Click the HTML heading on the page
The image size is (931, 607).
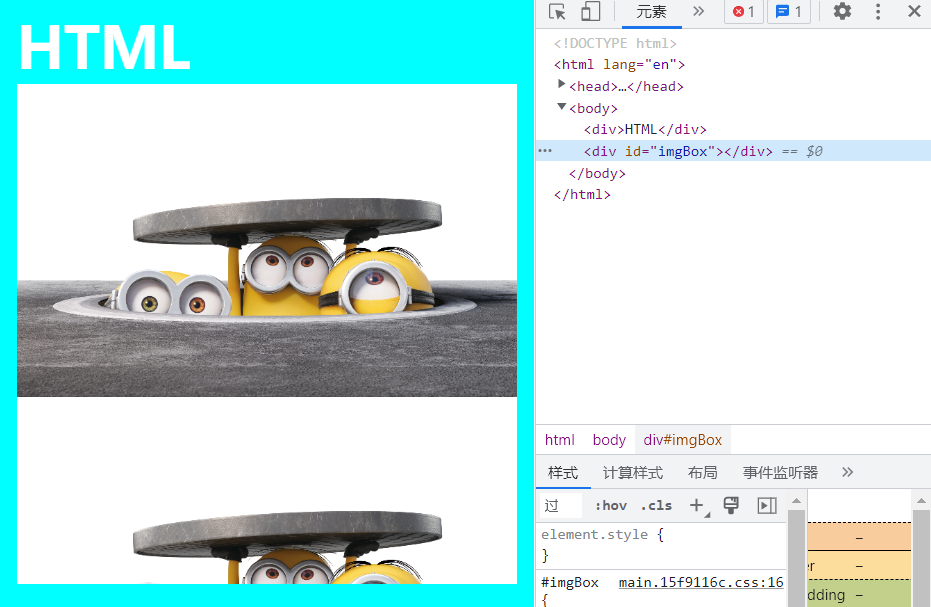point(105,48)
